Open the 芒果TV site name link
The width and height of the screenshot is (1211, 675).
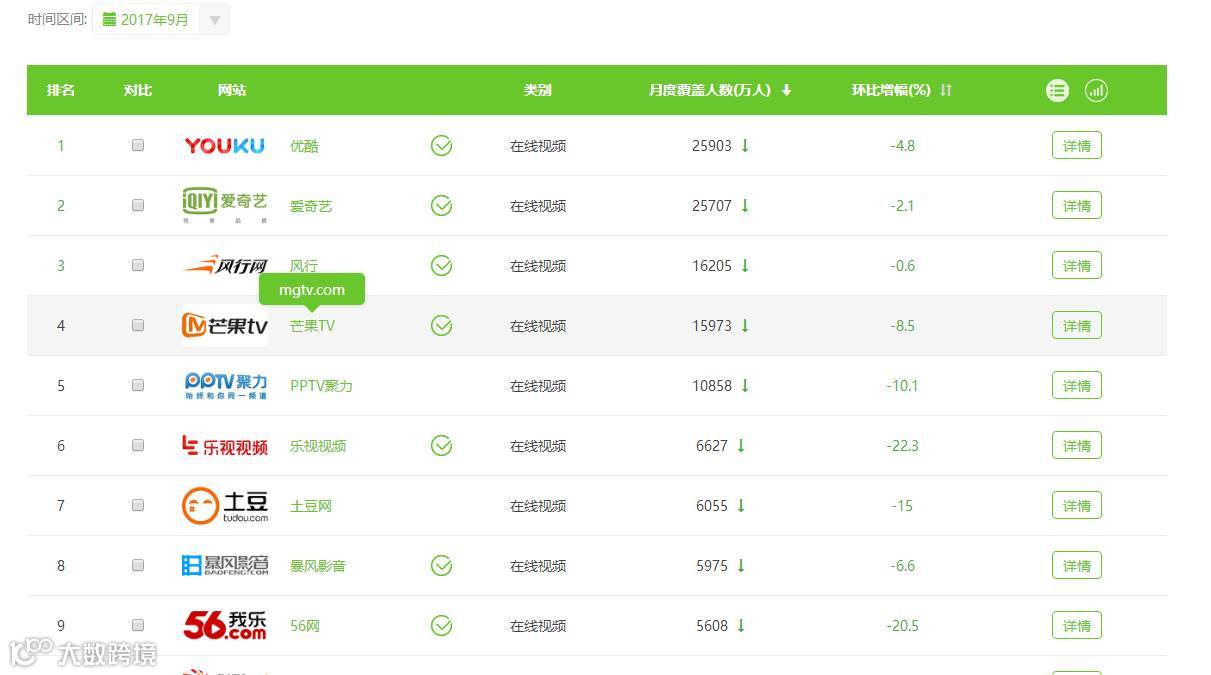tap(312, 326)
